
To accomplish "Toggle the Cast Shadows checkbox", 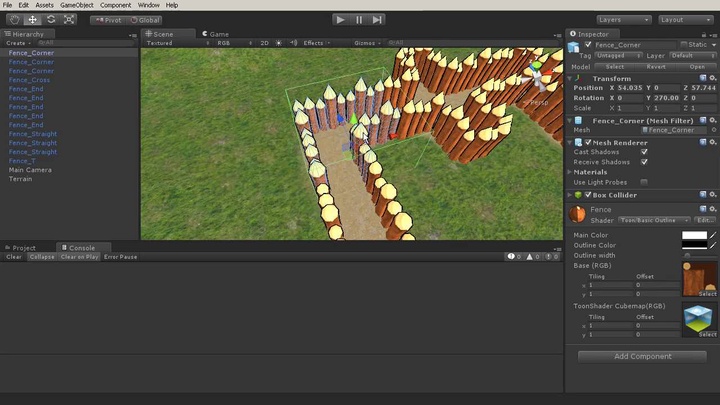I will [x=644, y=151].
